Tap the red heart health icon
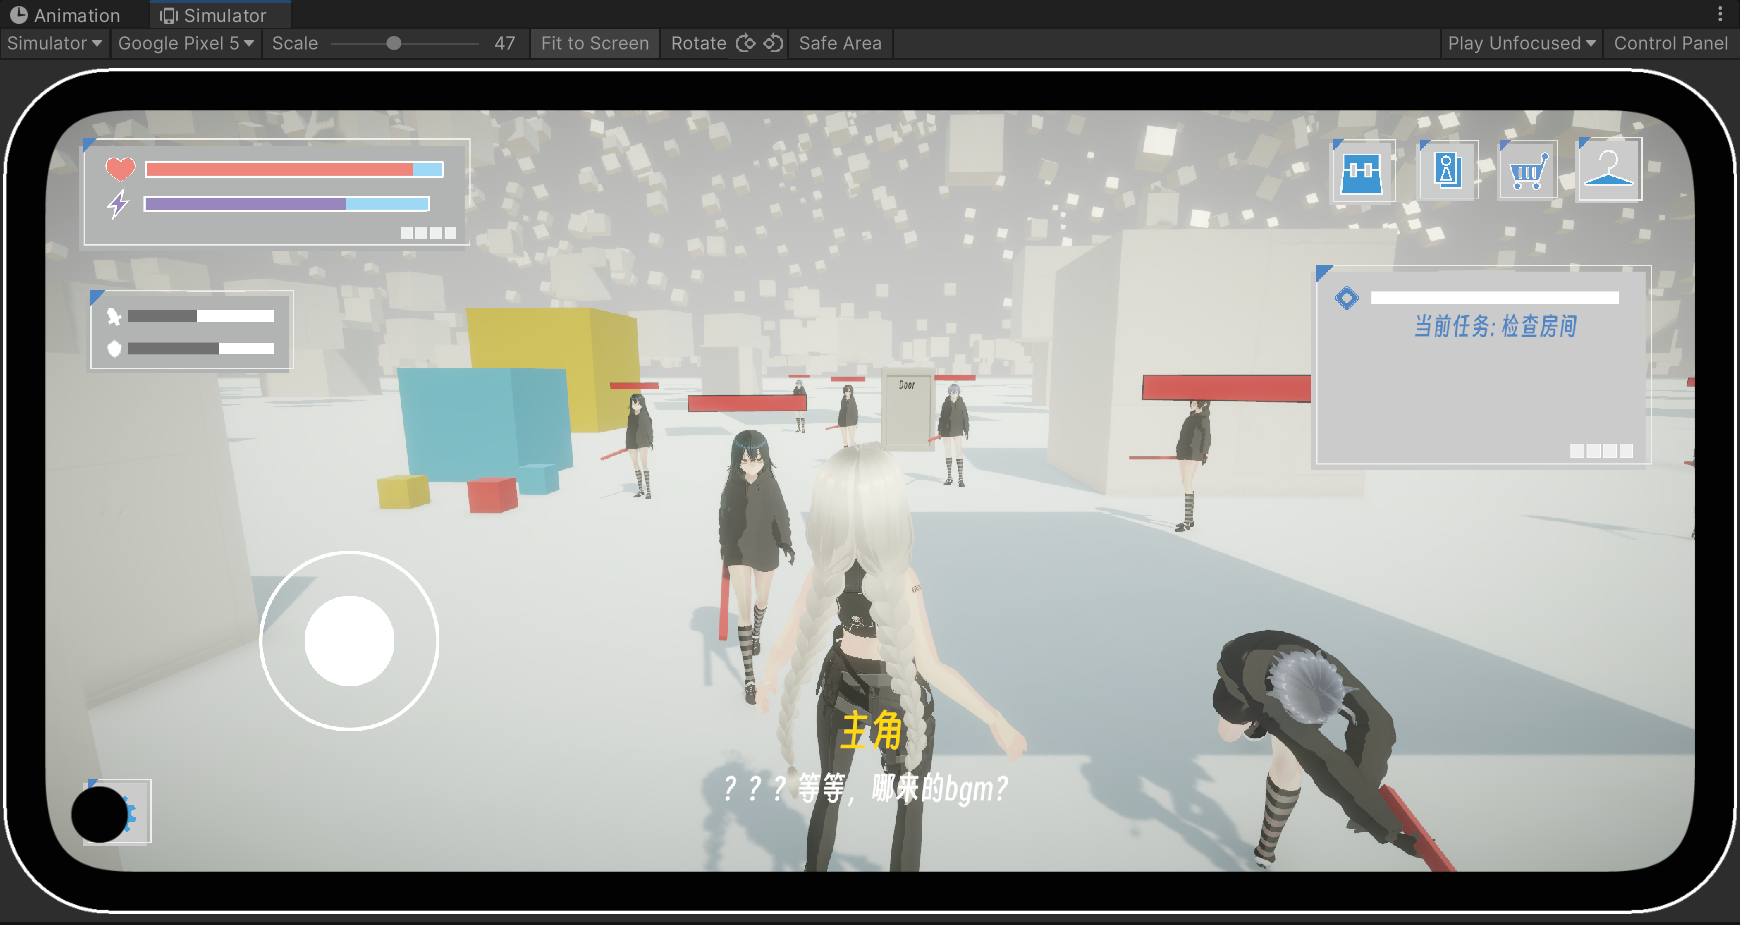 point(120,169)
